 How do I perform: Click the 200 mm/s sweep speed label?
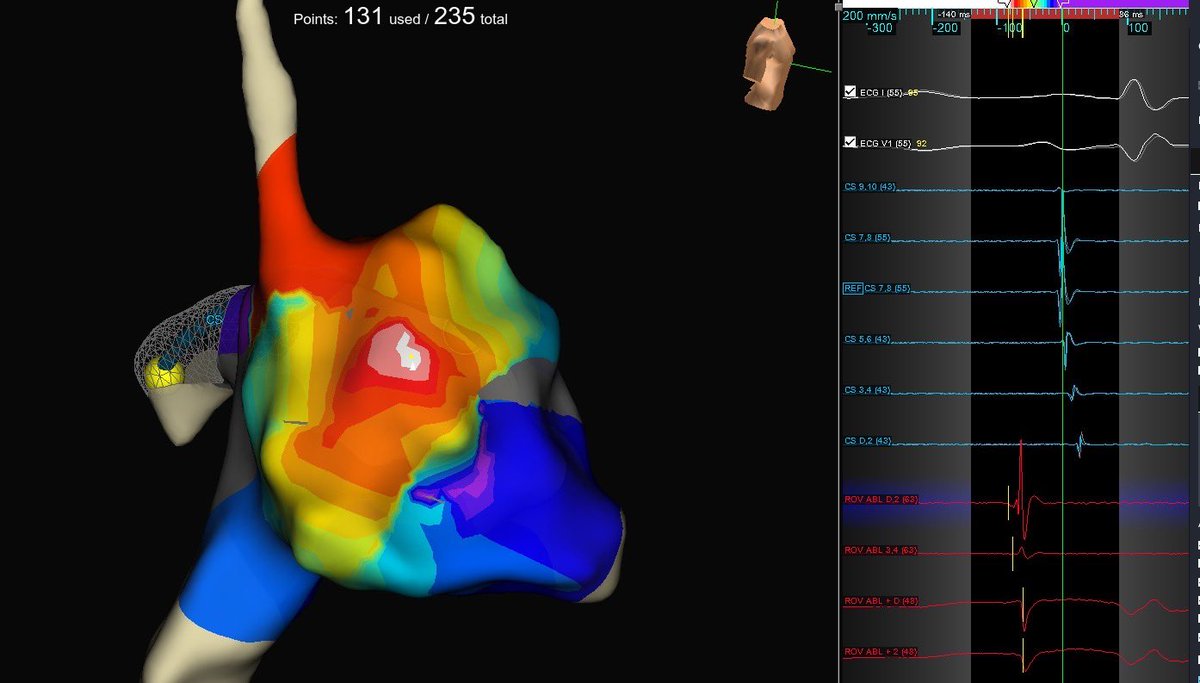click(x=868, y=16)
